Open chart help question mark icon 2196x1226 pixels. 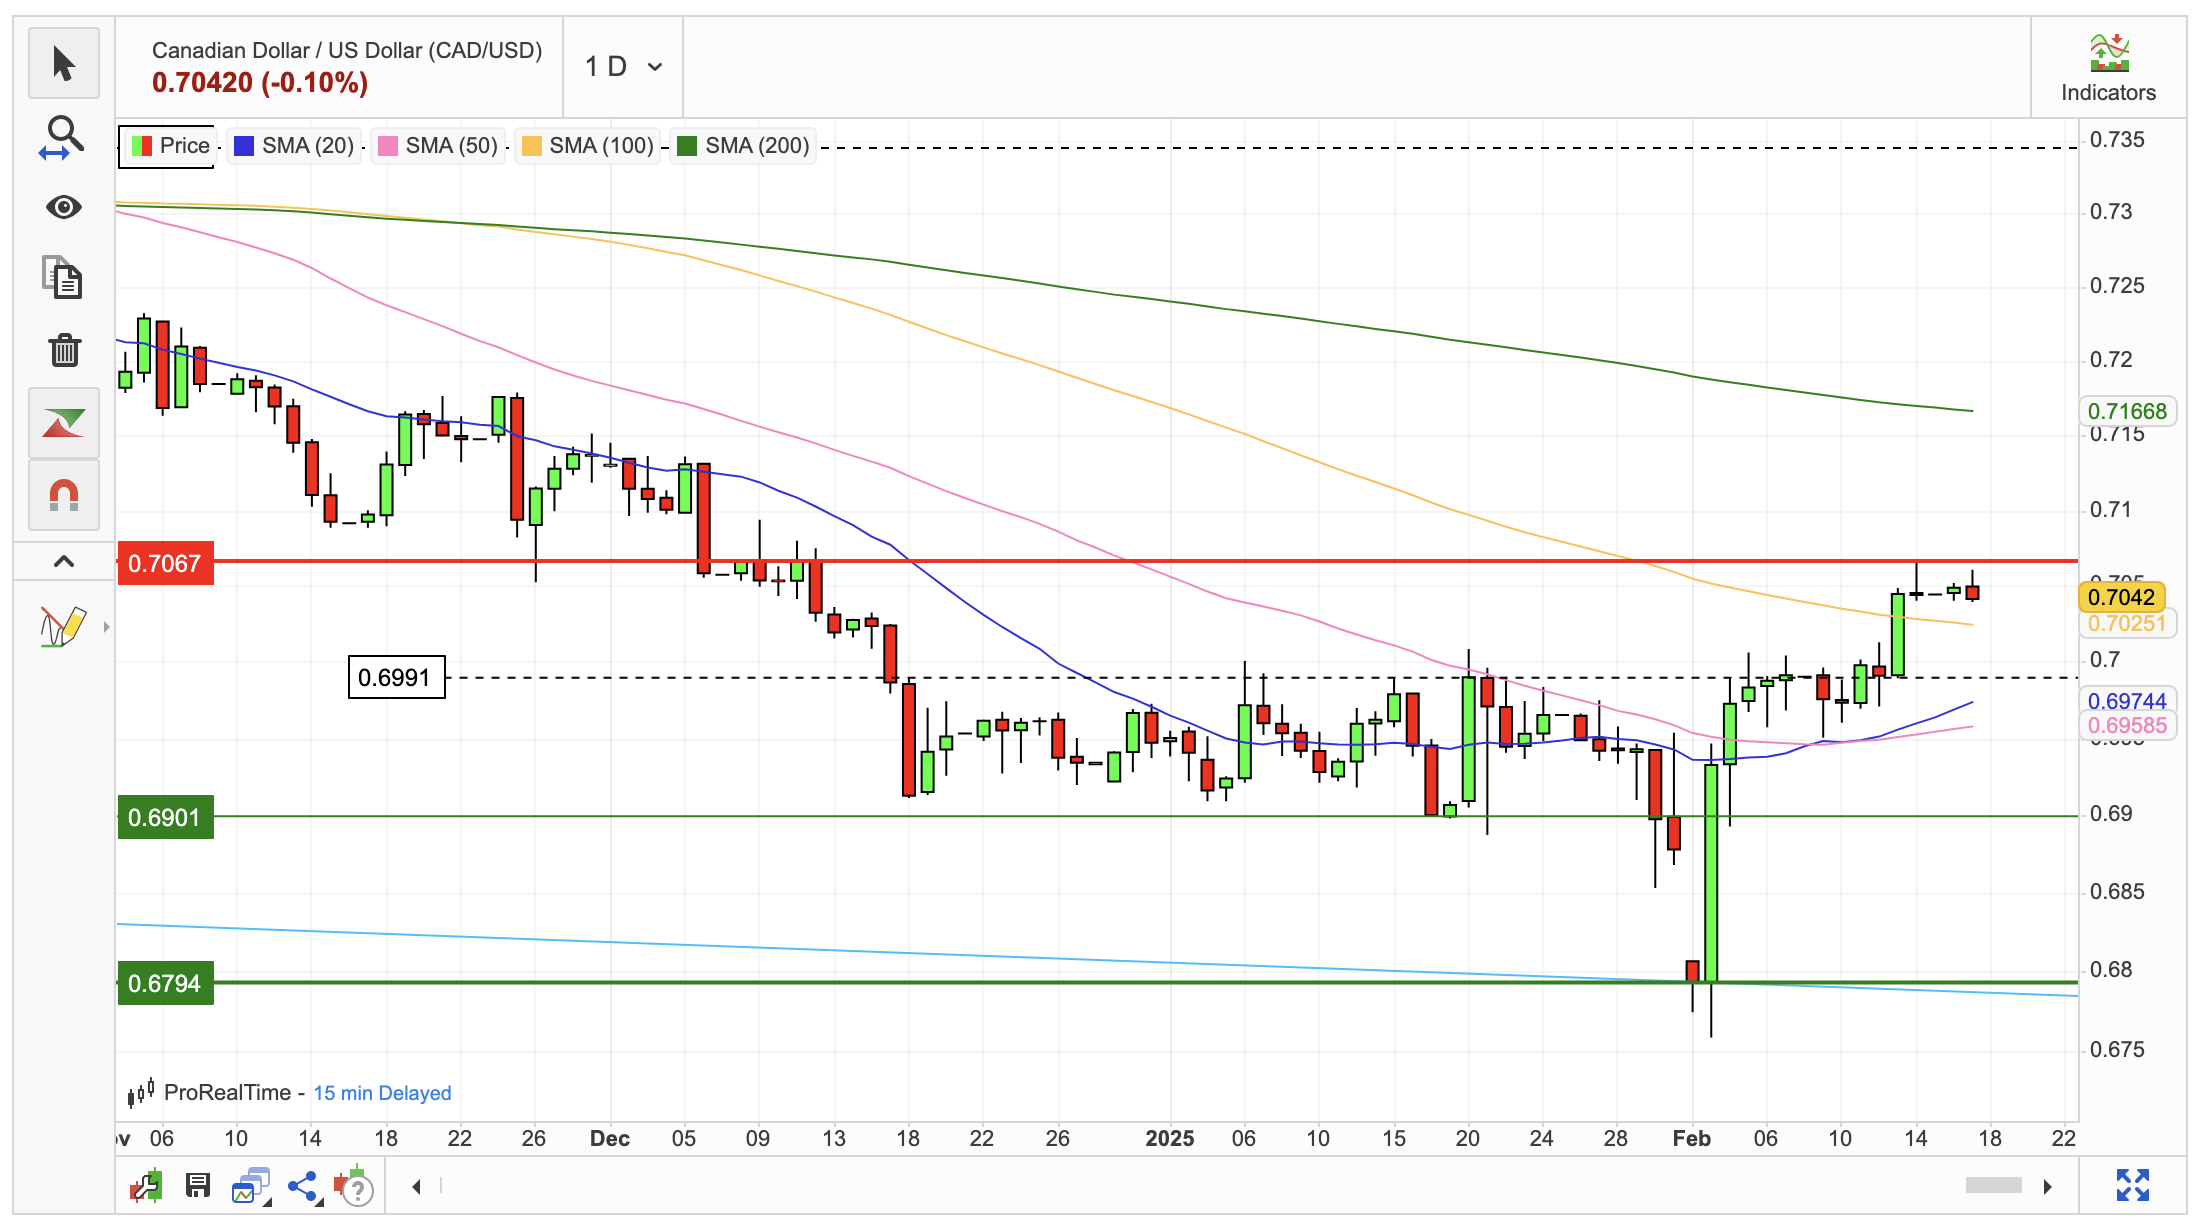(x=354, y=1187)
